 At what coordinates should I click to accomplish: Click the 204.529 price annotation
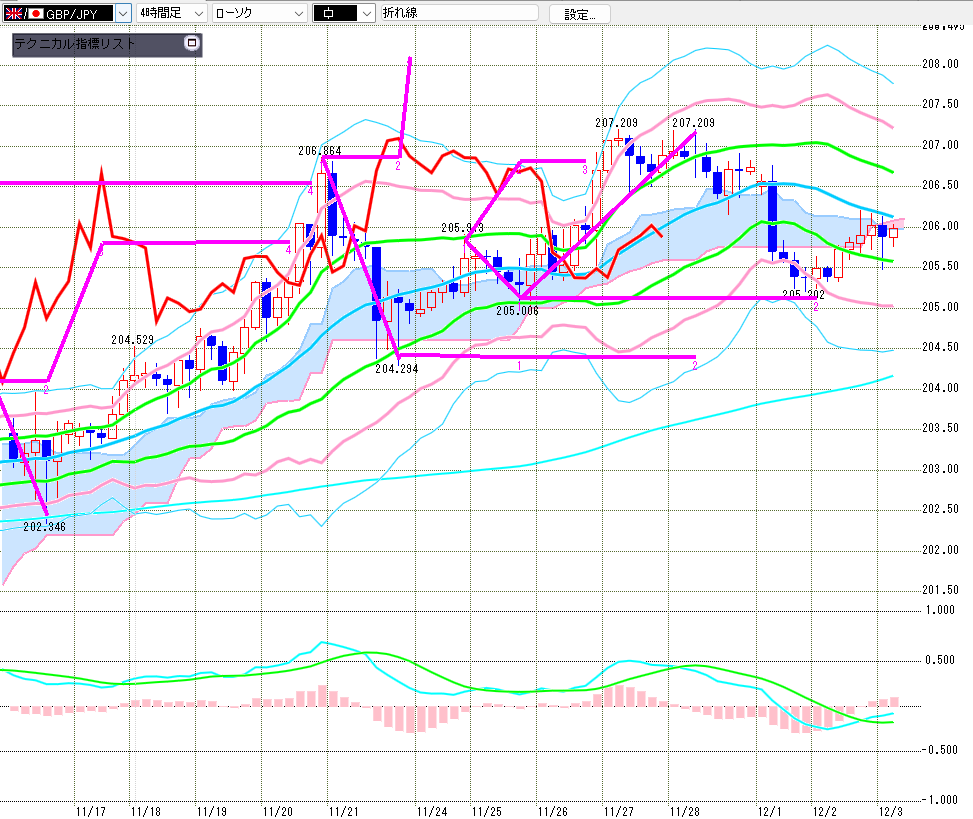click(132, 340)
